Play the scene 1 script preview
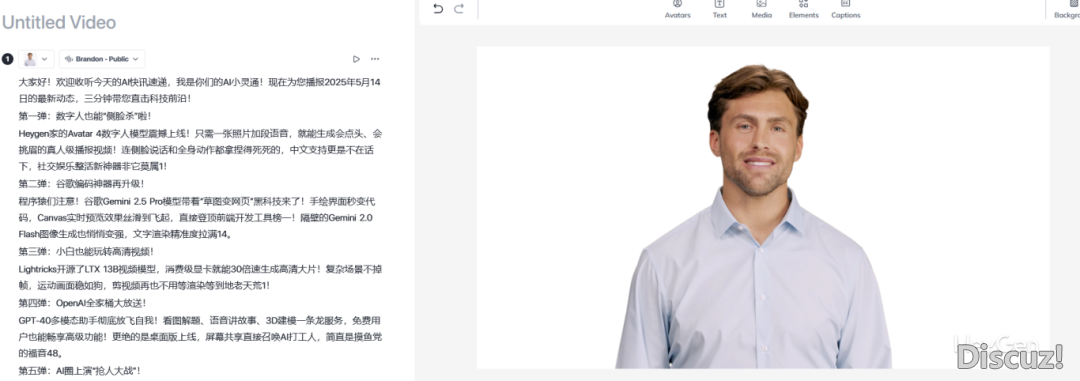 pos(356,59)
